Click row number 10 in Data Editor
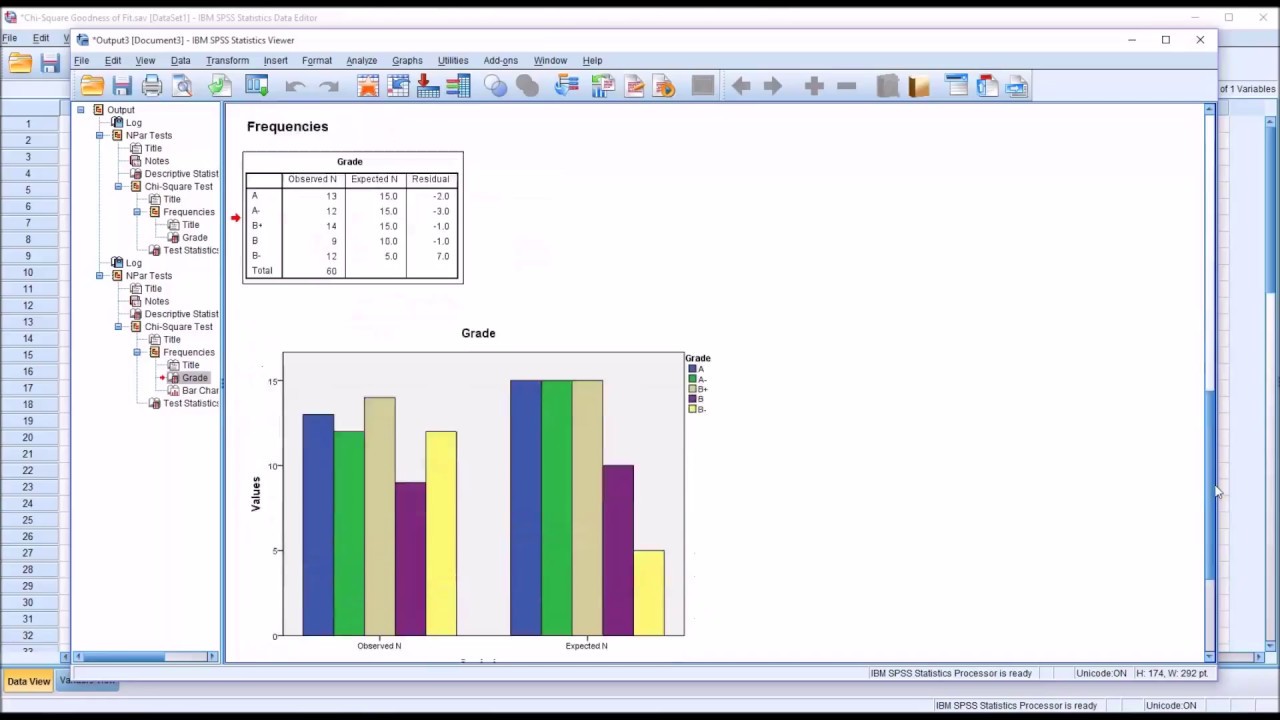 point(28,272)
